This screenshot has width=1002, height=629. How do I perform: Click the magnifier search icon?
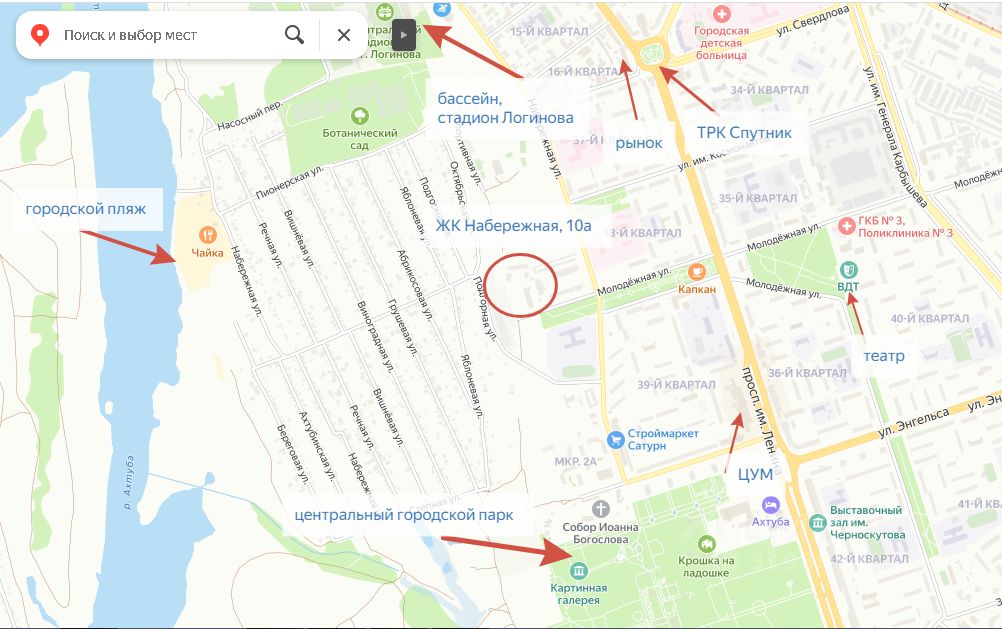coord(294,35)
